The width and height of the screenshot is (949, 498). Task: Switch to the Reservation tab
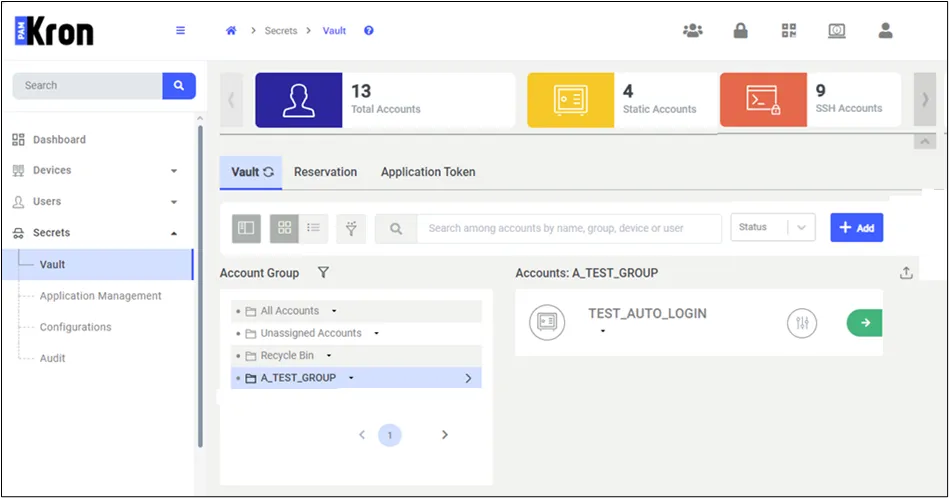tap(326, 172)
